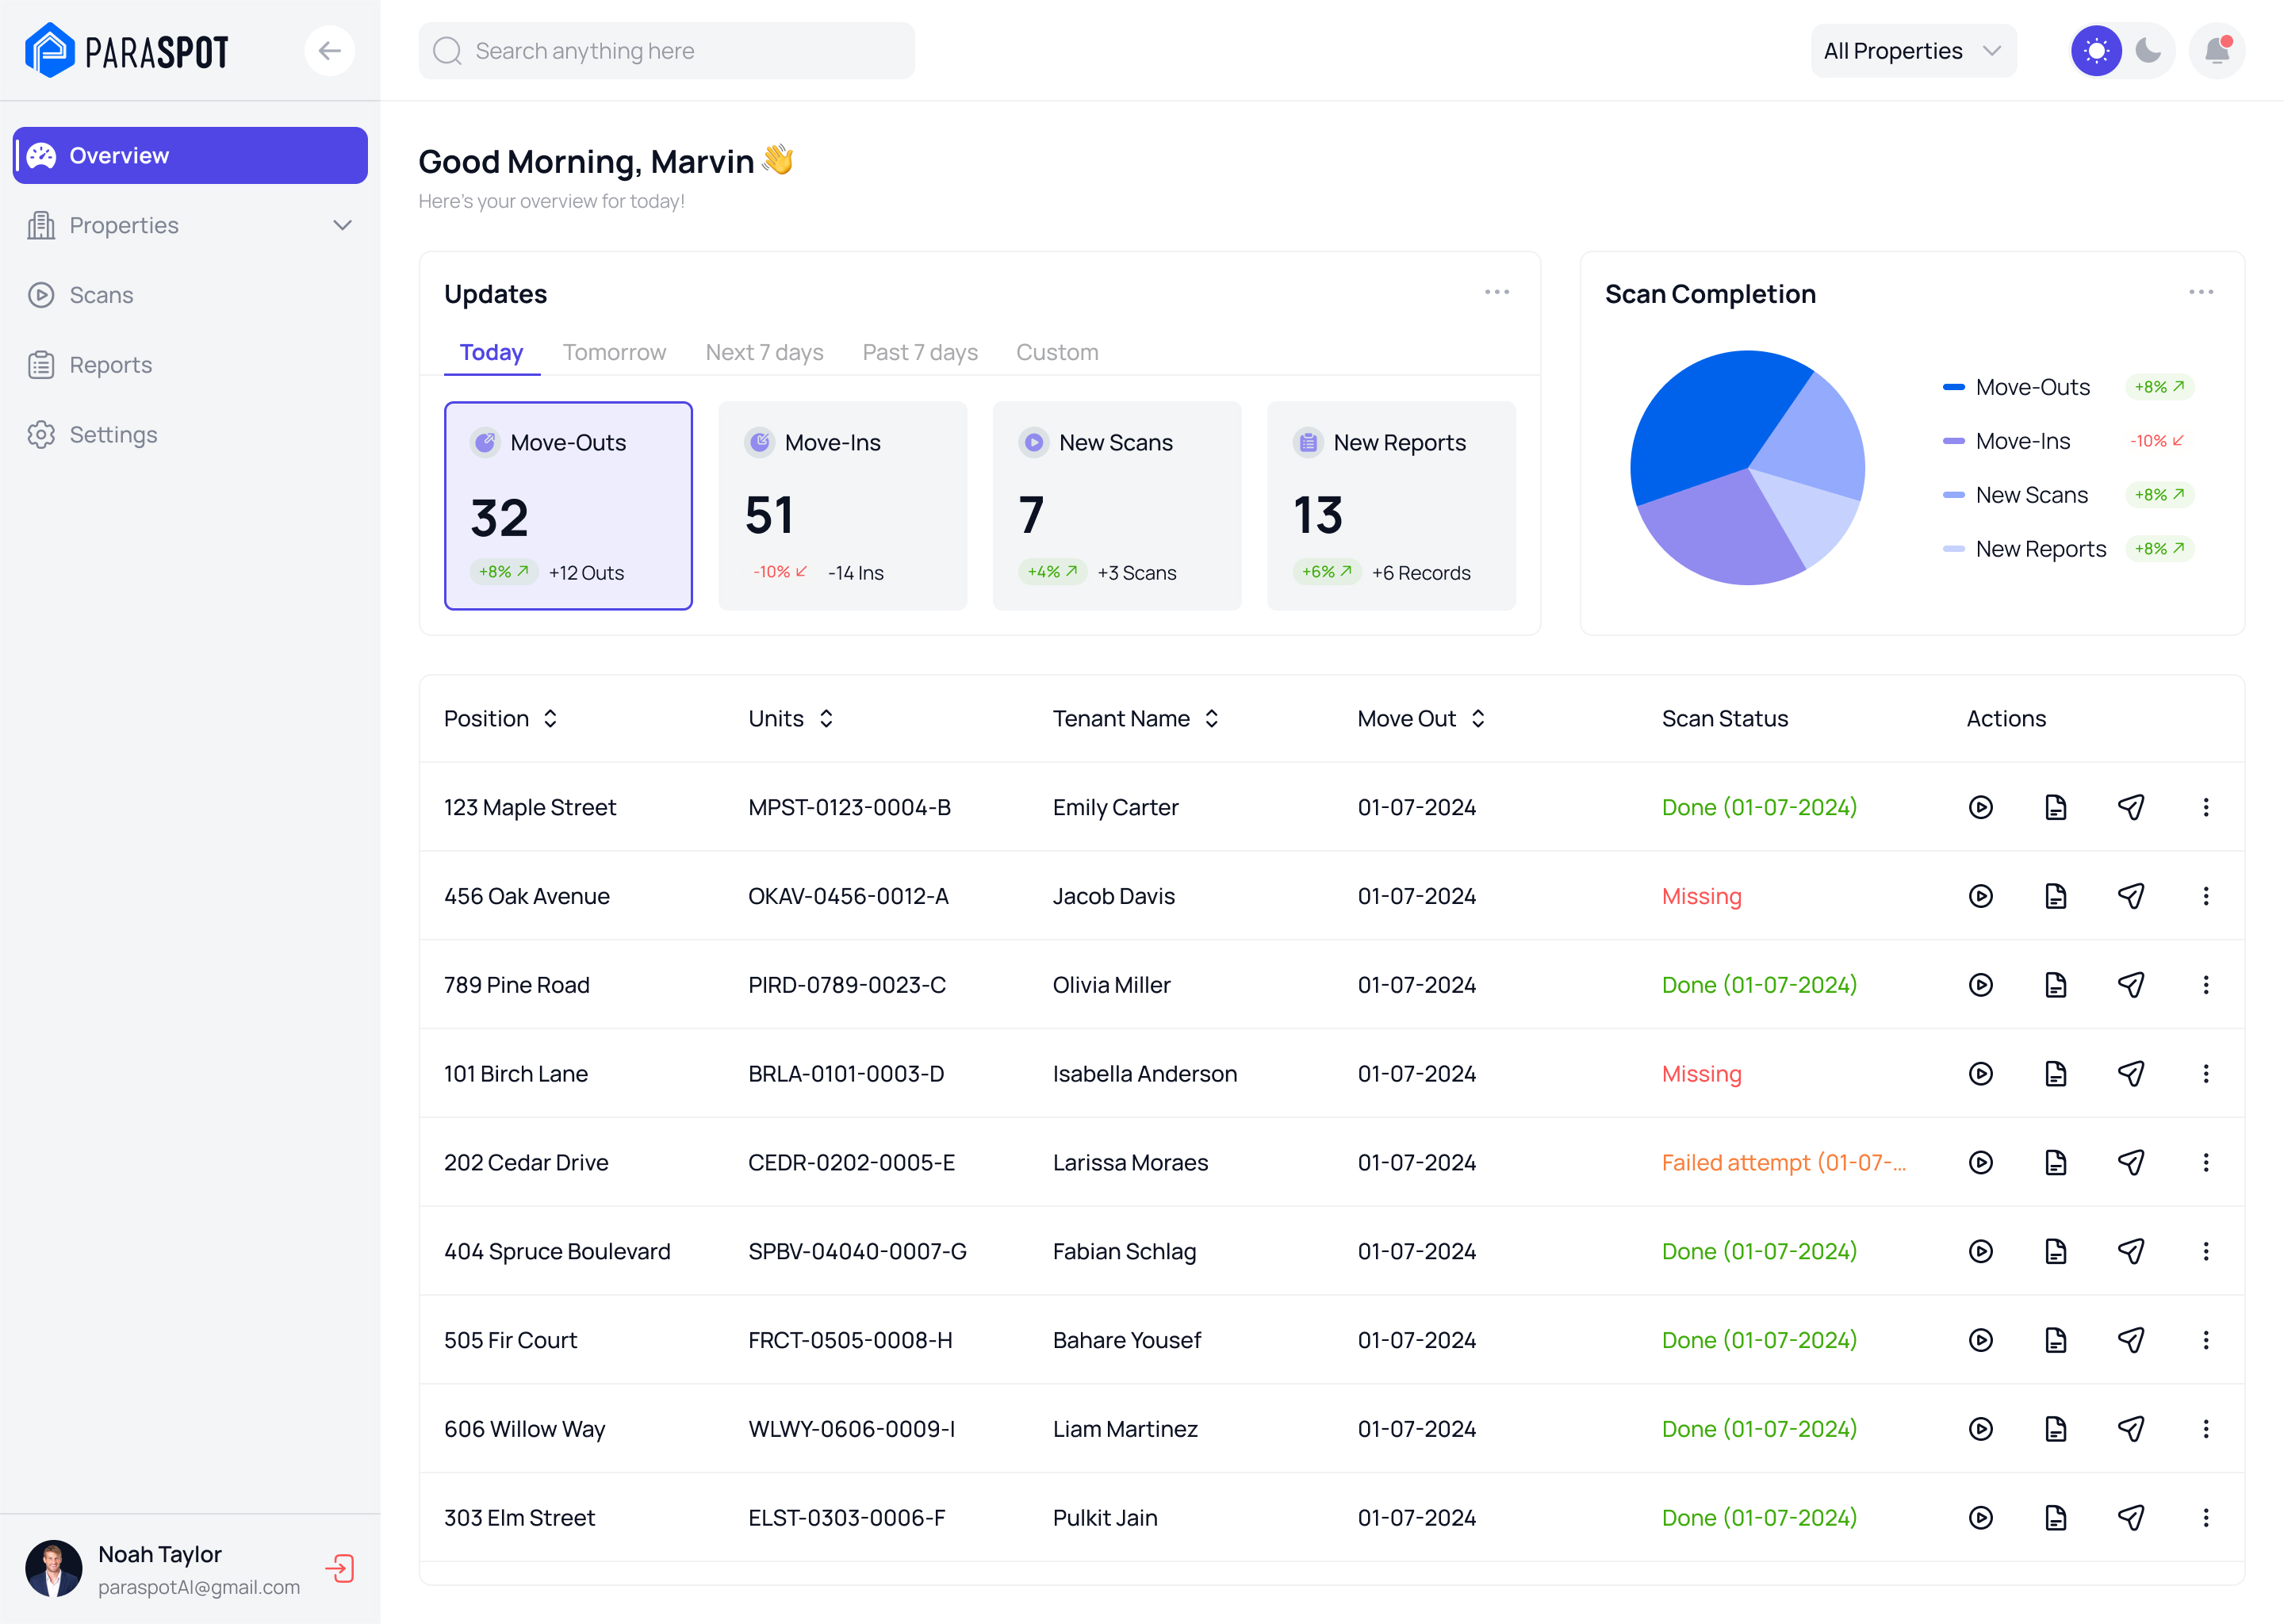
Task: Open the Updates options menu
Action: (1497, 291)
